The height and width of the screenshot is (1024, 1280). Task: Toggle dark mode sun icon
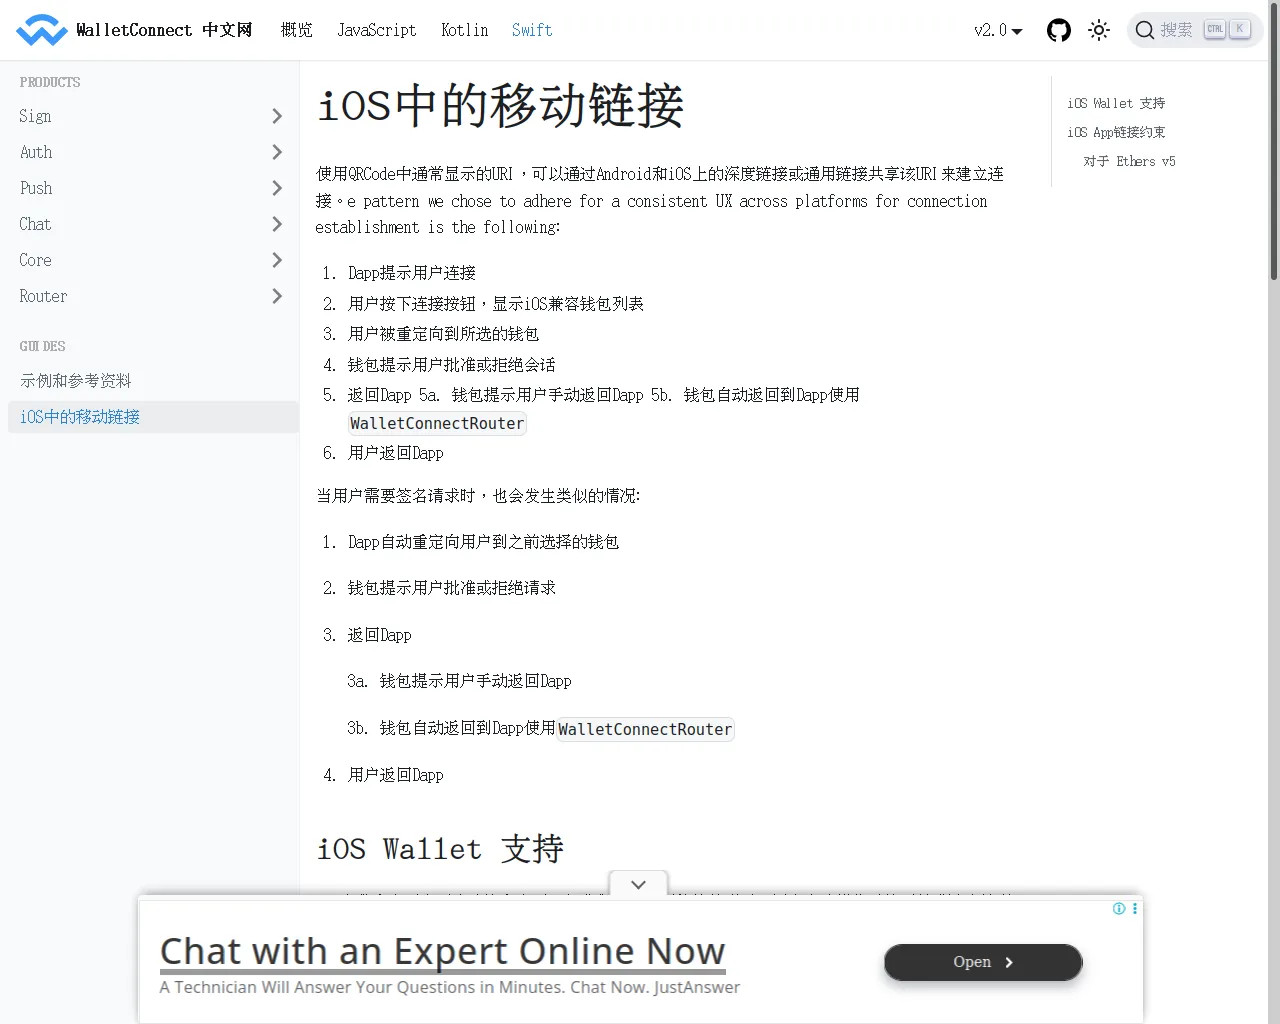click(1099, 30)
